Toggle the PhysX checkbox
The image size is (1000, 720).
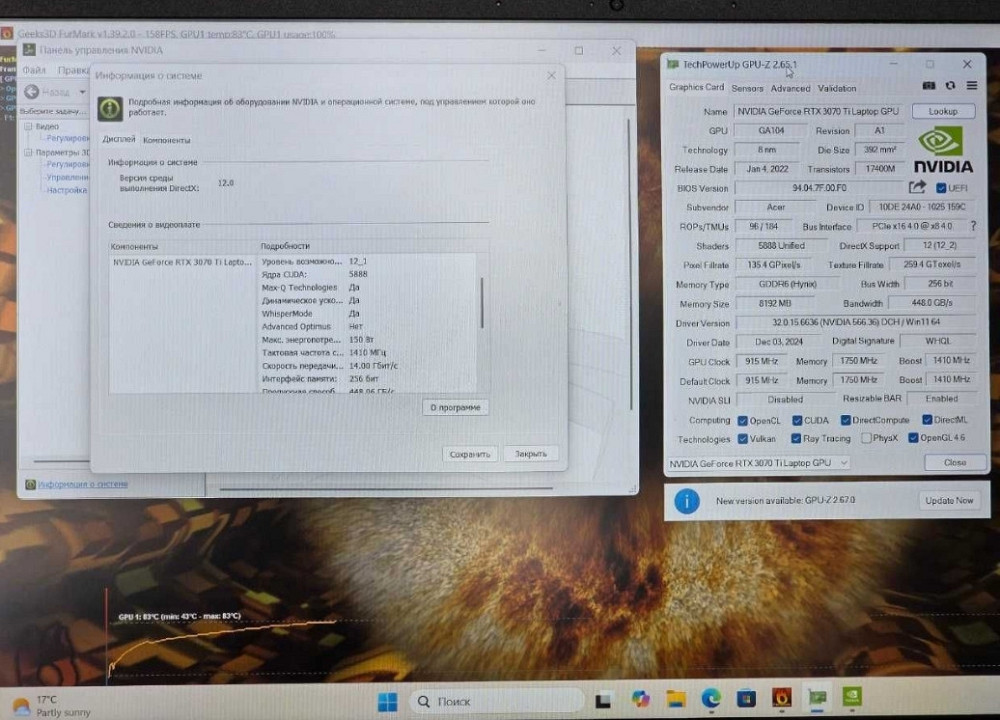pyautogui.click(x=866, y=438)
